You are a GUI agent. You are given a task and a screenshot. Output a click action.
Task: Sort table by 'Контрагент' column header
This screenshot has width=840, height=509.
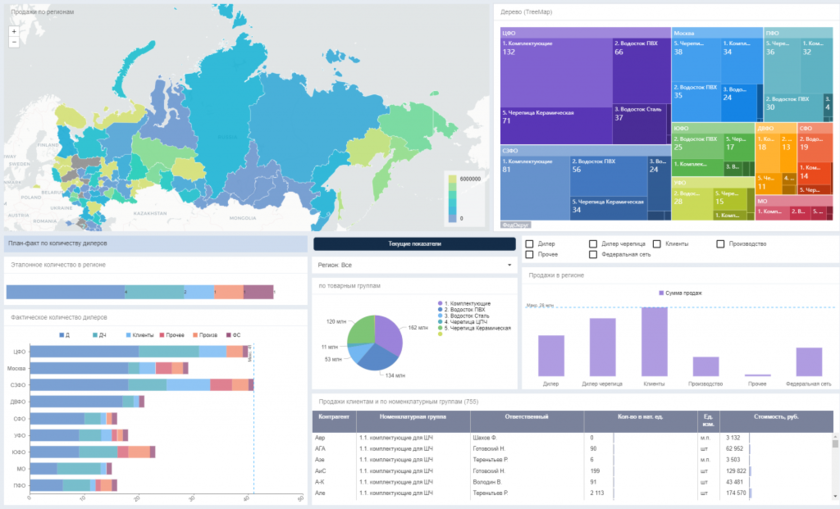[x=333, y=416]
